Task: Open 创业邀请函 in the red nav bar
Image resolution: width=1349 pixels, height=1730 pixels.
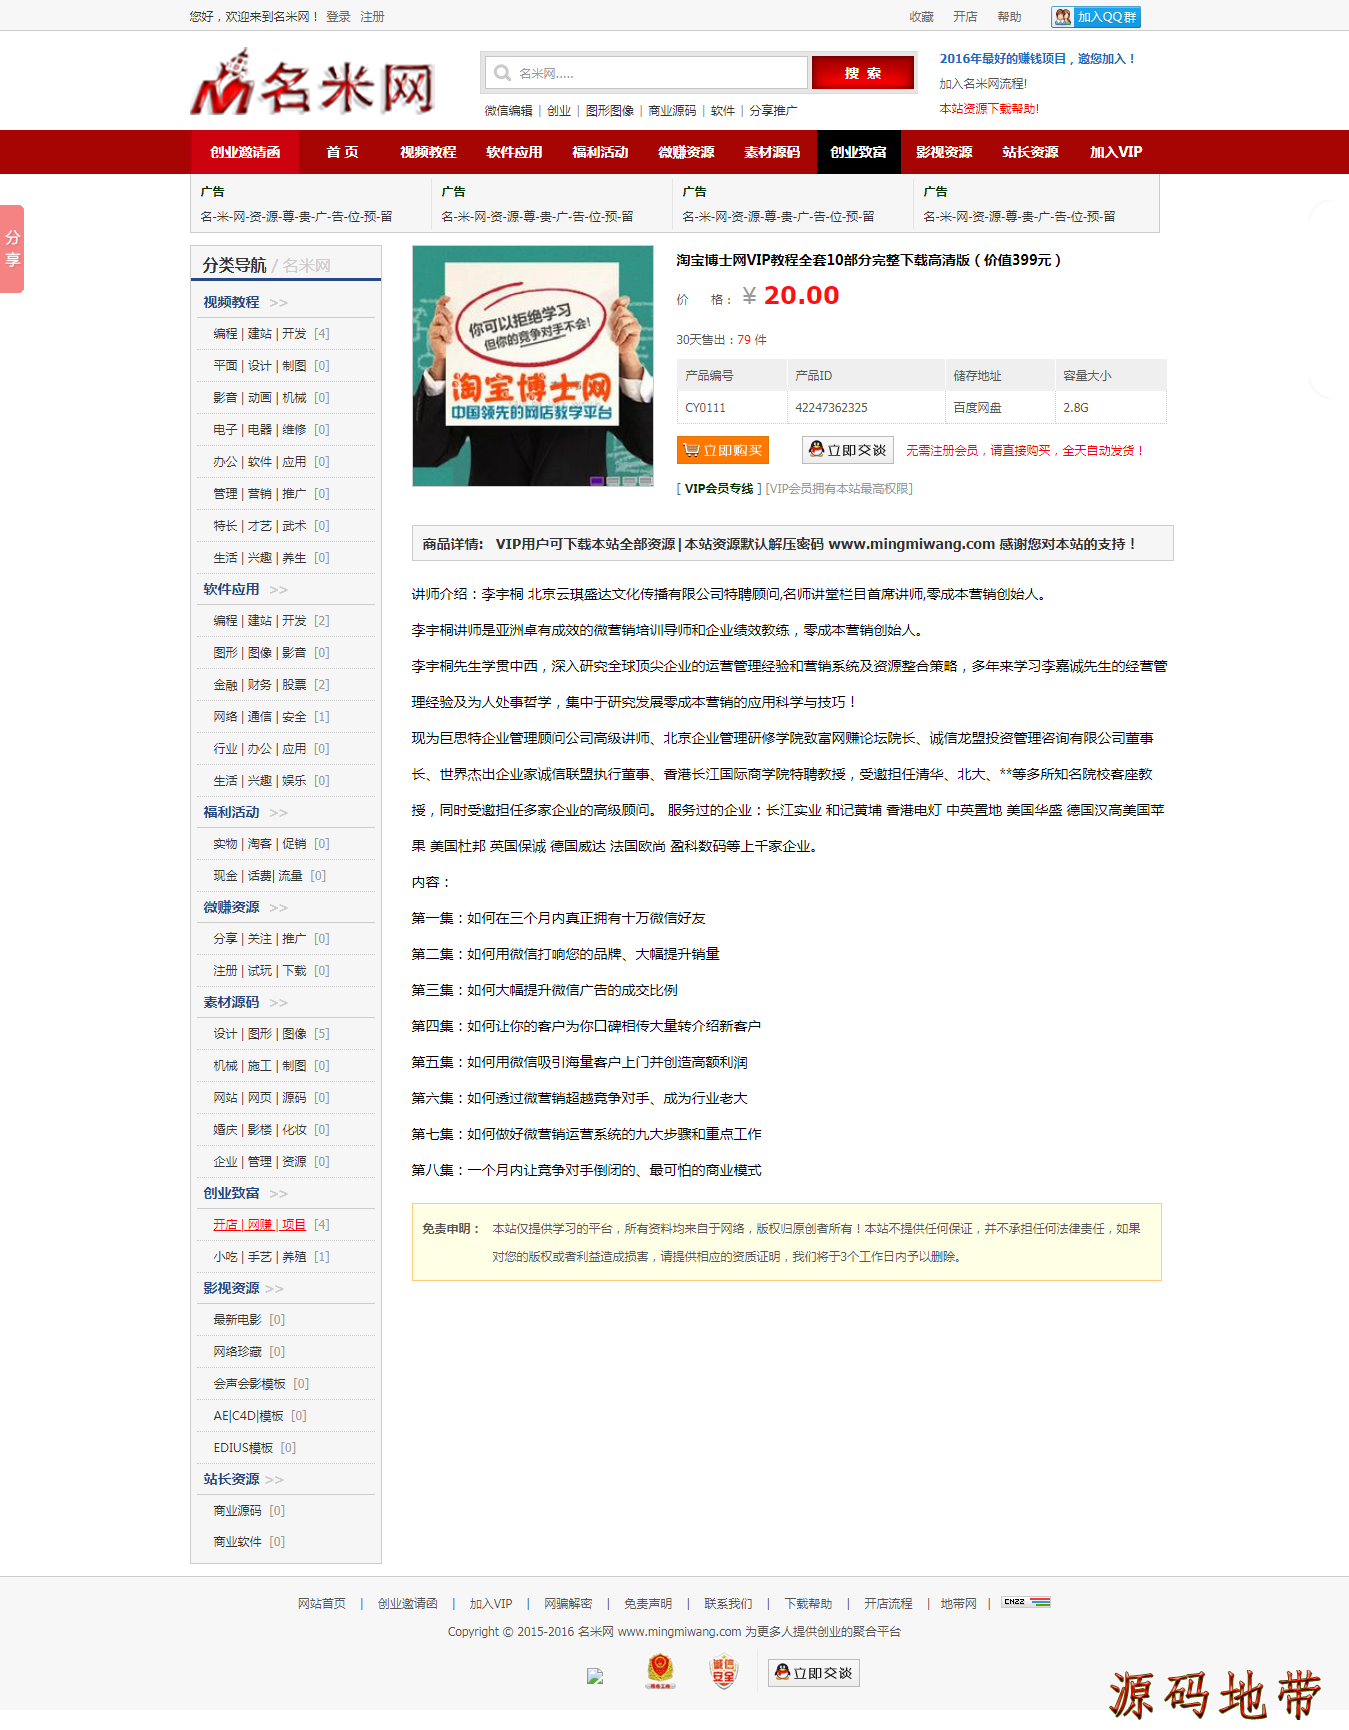Action: click(245, 152)
